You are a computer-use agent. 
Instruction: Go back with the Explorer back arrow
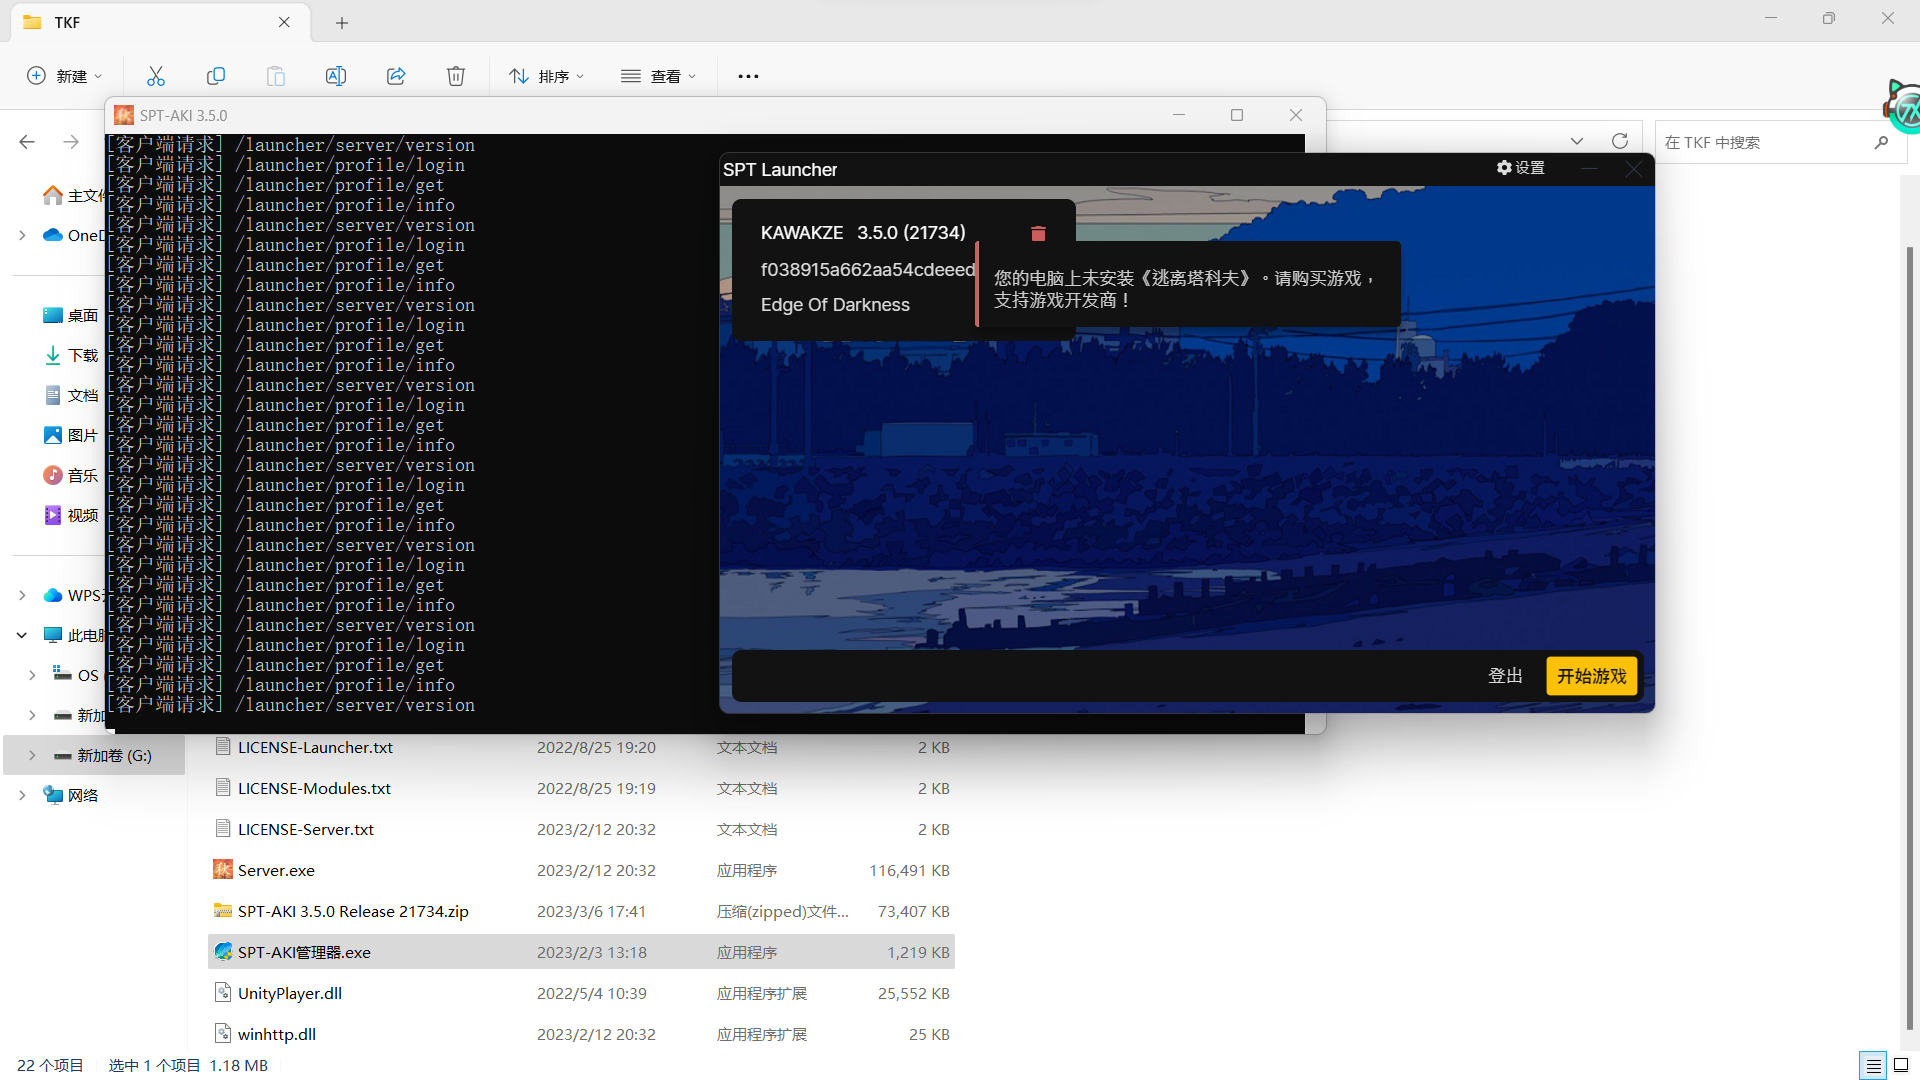pyautogui.click(x=27, y=142)
